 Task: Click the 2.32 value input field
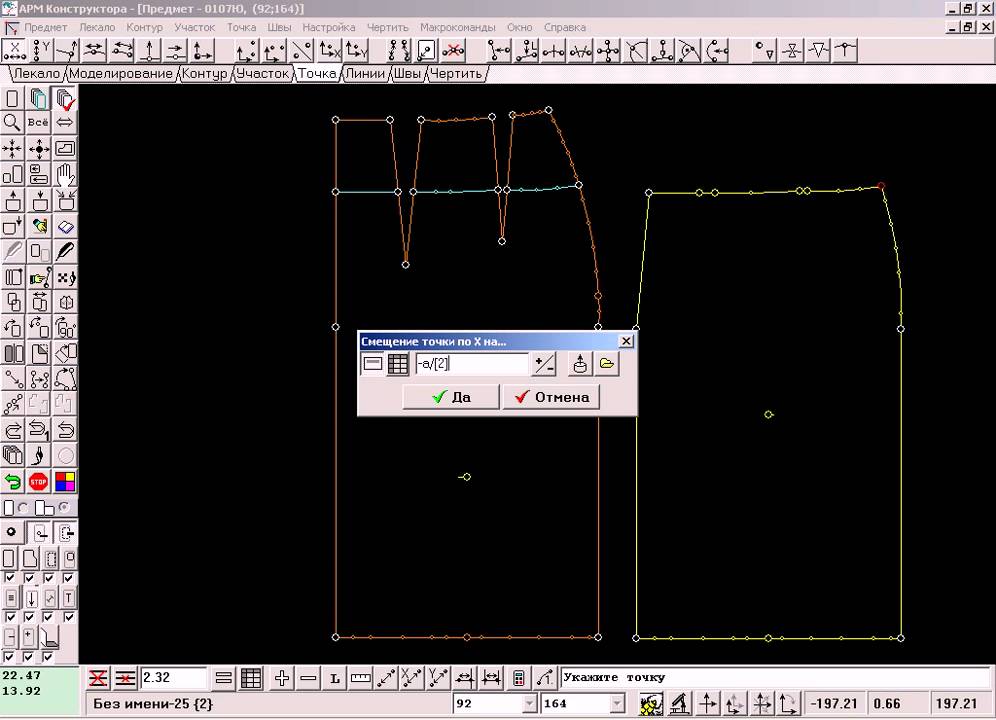tap(173, 678)
